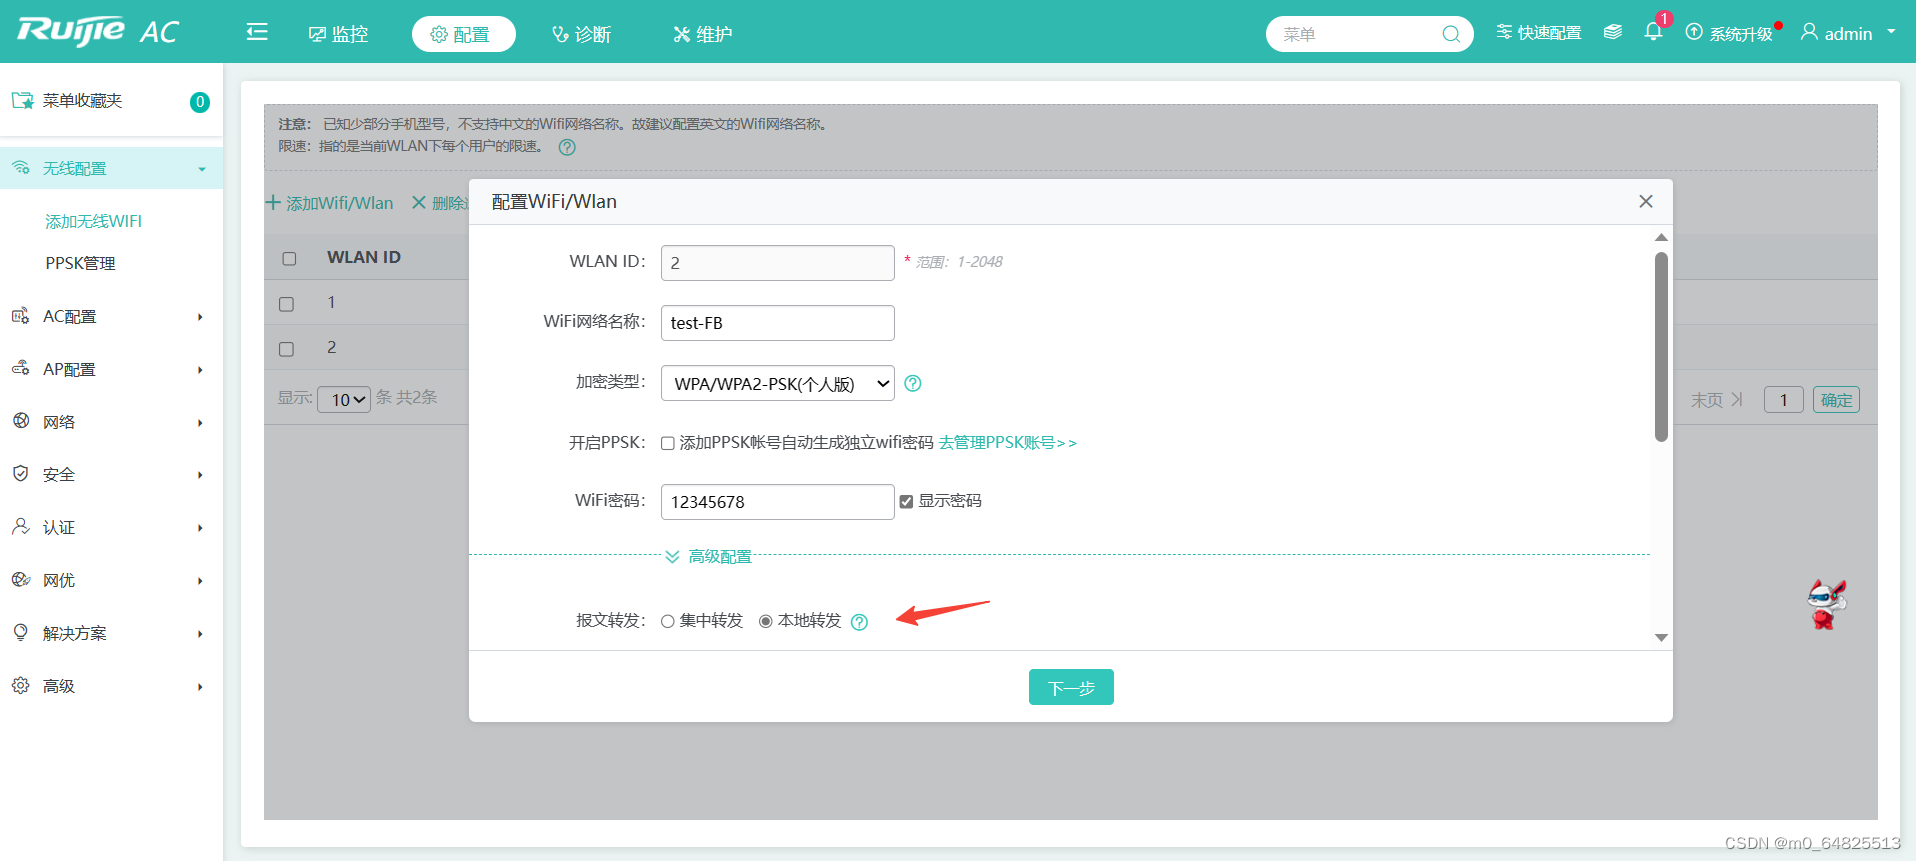Click the 高级 gear sidebar icon
The image size is (1916, 861).
20,685
